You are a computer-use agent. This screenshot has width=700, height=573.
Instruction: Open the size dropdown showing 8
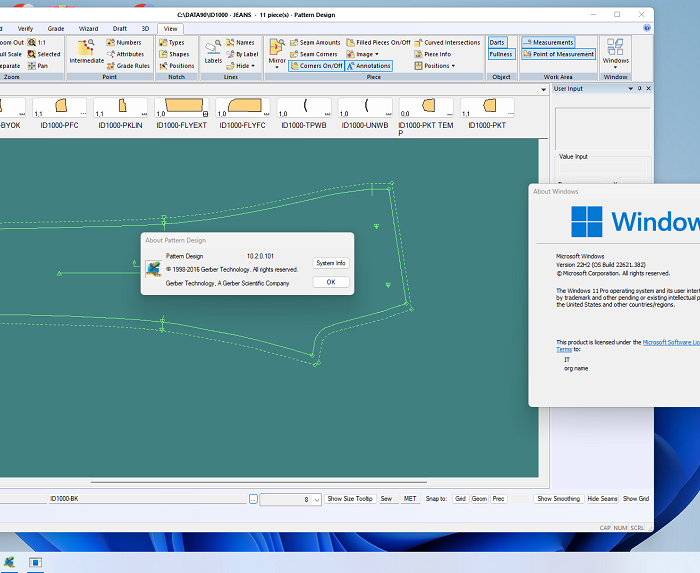coord(316,499)
